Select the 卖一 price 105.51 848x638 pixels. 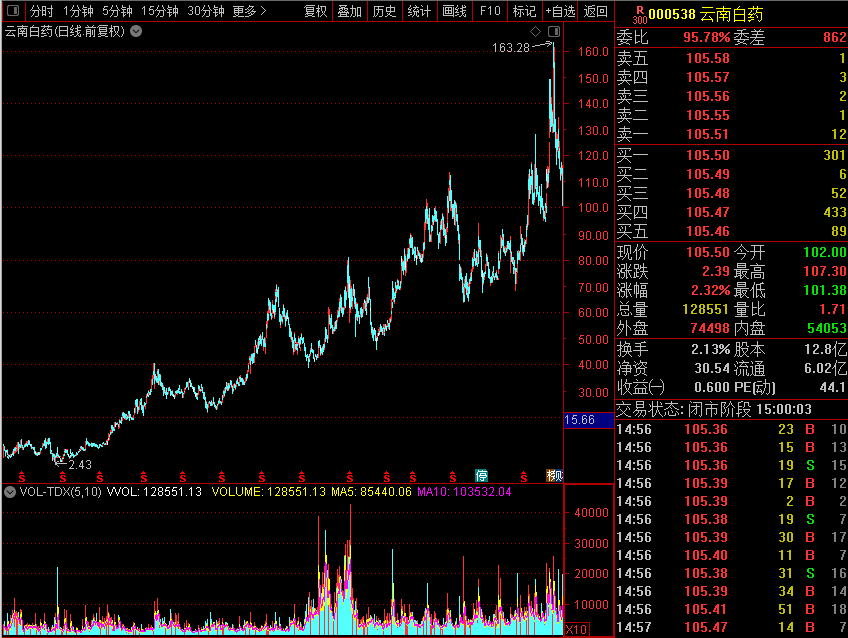707,134
